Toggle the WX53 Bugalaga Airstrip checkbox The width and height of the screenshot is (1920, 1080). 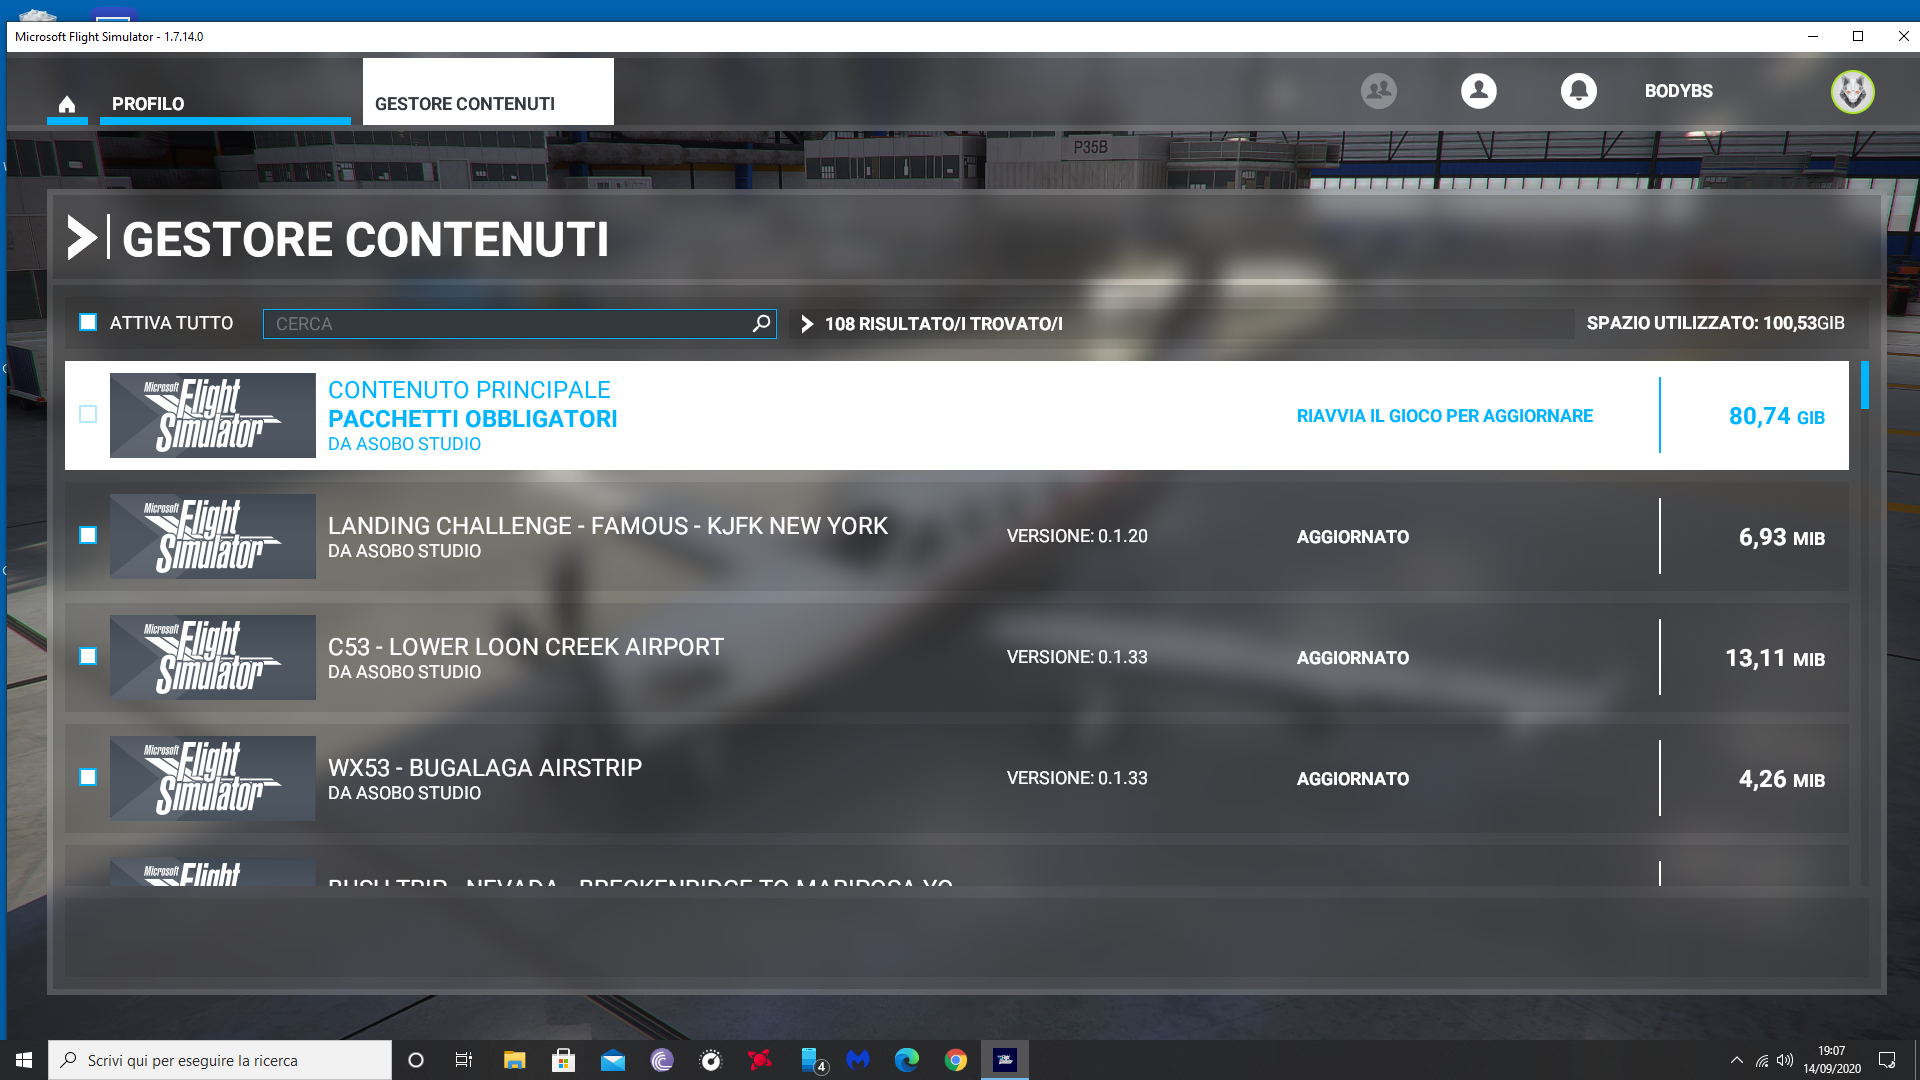(88, 777)
